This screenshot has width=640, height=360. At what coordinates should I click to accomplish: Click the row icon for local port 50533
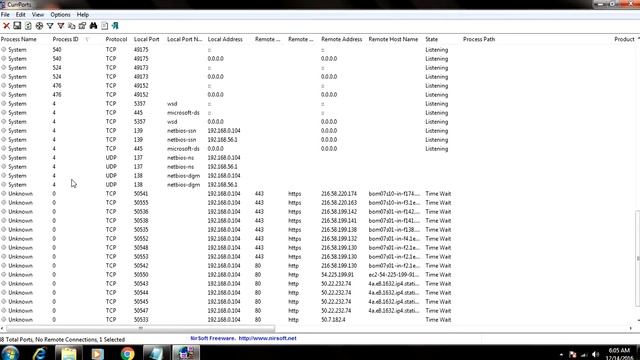4,320
